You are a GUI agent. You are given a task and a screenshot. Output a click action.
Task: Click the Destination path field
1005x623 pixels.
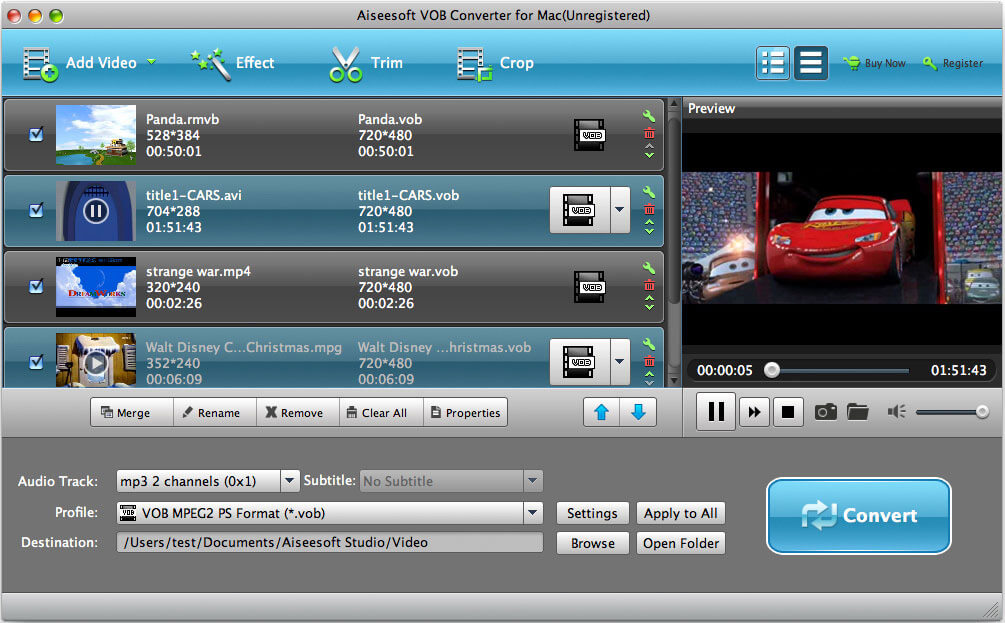pos(329,542)
